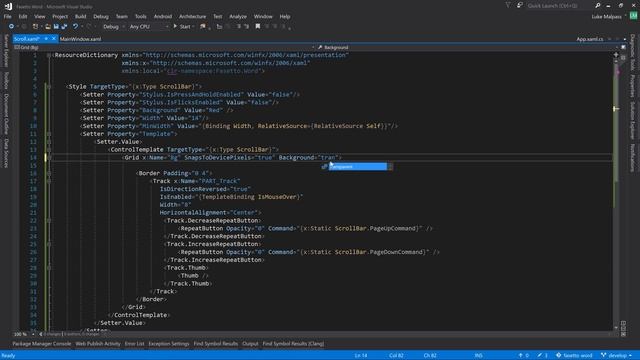Collapse the ControlTemplate outlining node on line 13
This screenshot has width=640, height=360.
pyautogui.click(x=49, y=150)
